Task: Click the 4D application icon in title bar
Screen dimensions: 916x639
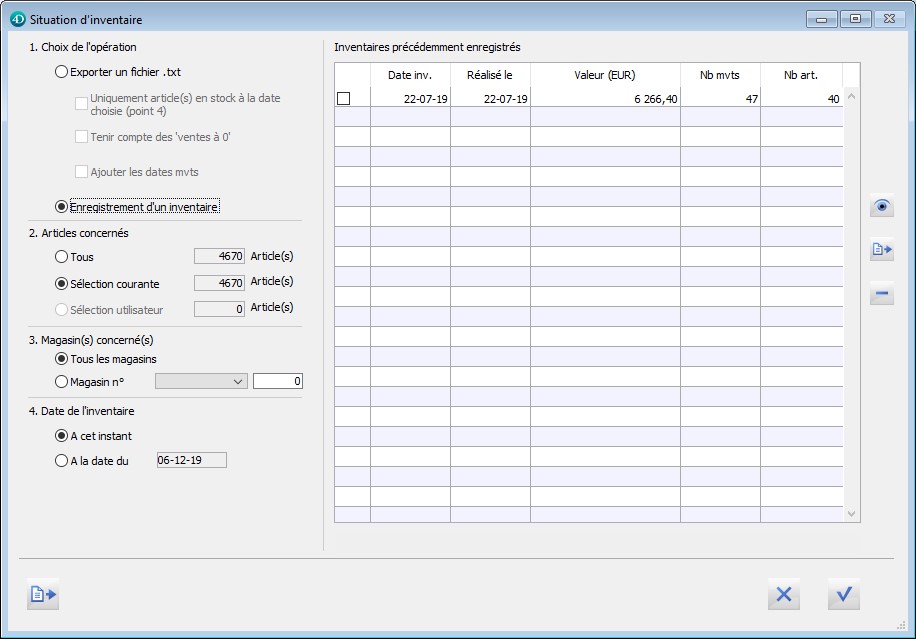Action: 17,19
